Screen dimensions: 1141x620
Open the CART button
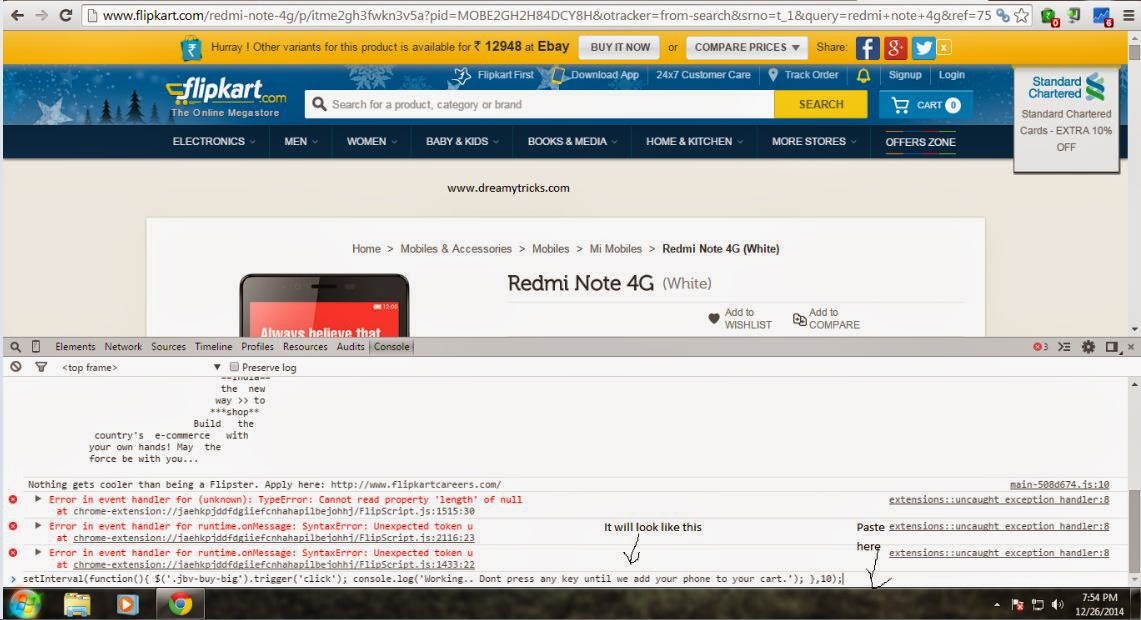[926, 105]
